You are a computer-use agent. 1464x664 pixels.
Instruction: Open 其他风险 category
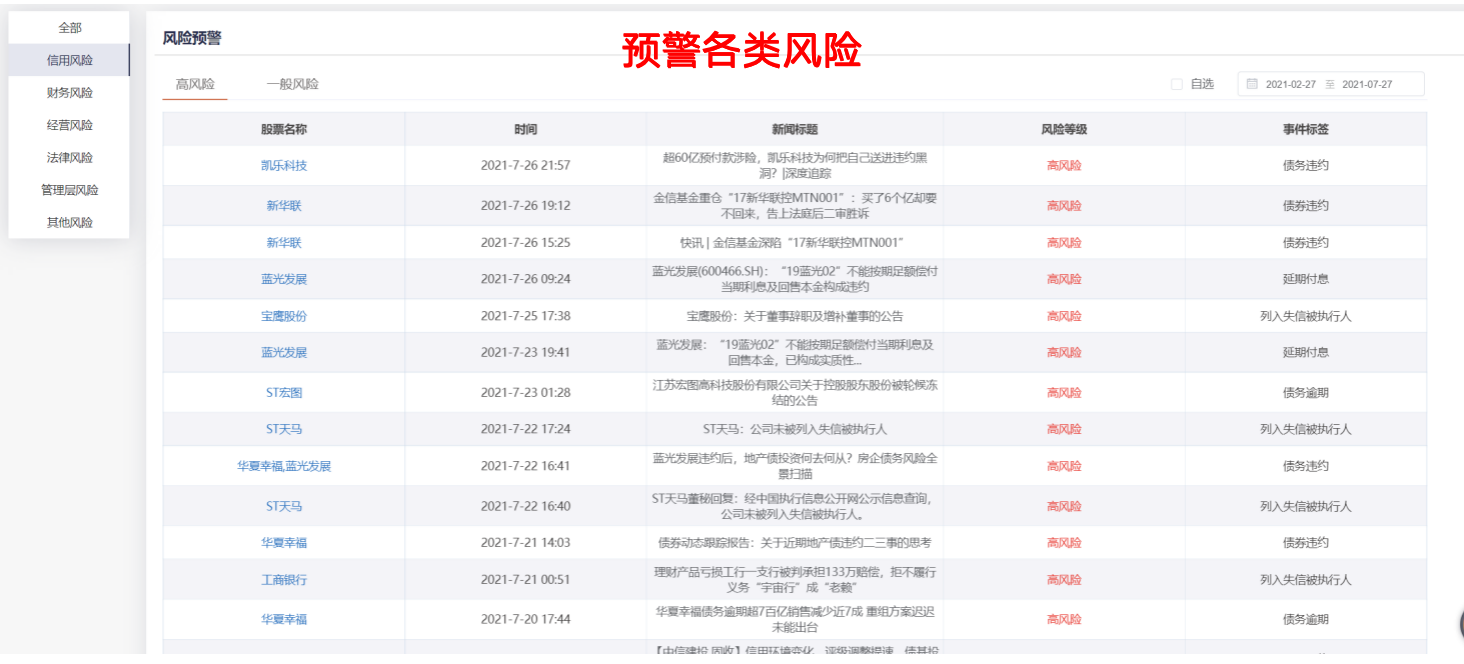click(x=69, y=222)
